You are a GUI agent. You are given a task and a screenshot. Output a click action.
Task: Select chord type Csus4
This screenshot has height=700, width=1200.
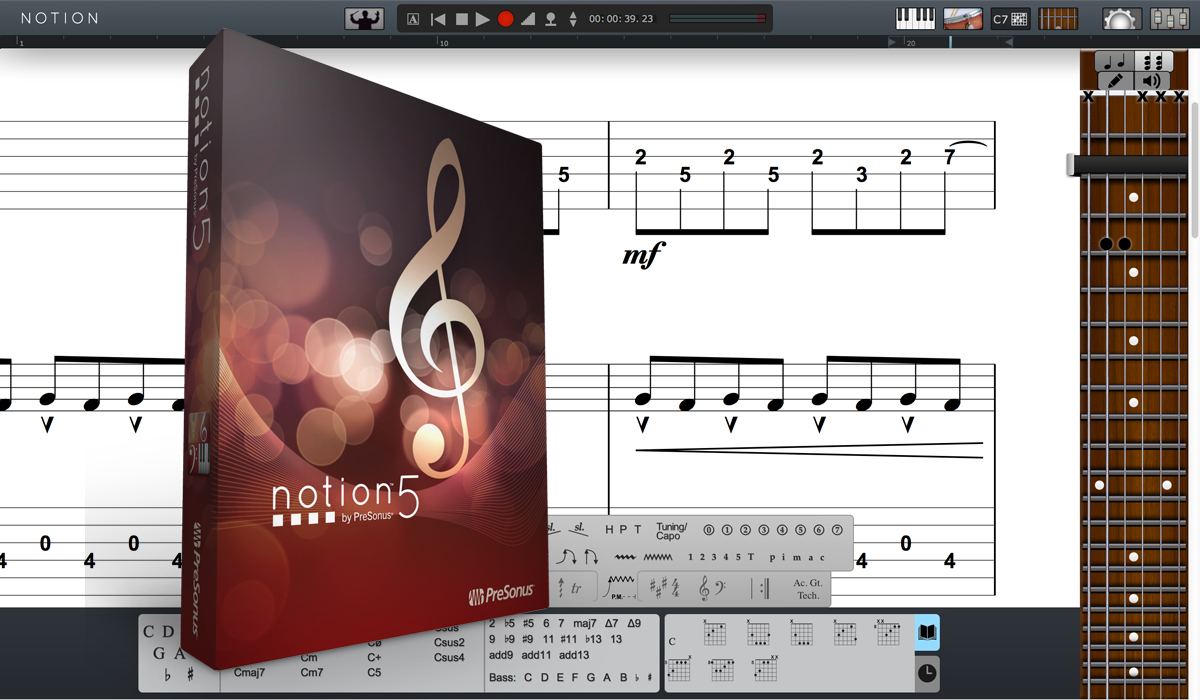pos(449,657)
